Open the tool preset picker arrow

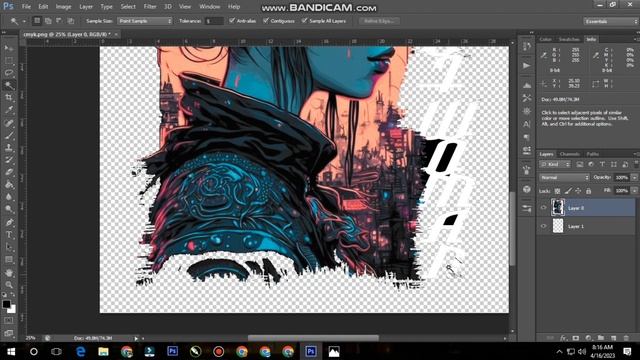pos(24,21)
